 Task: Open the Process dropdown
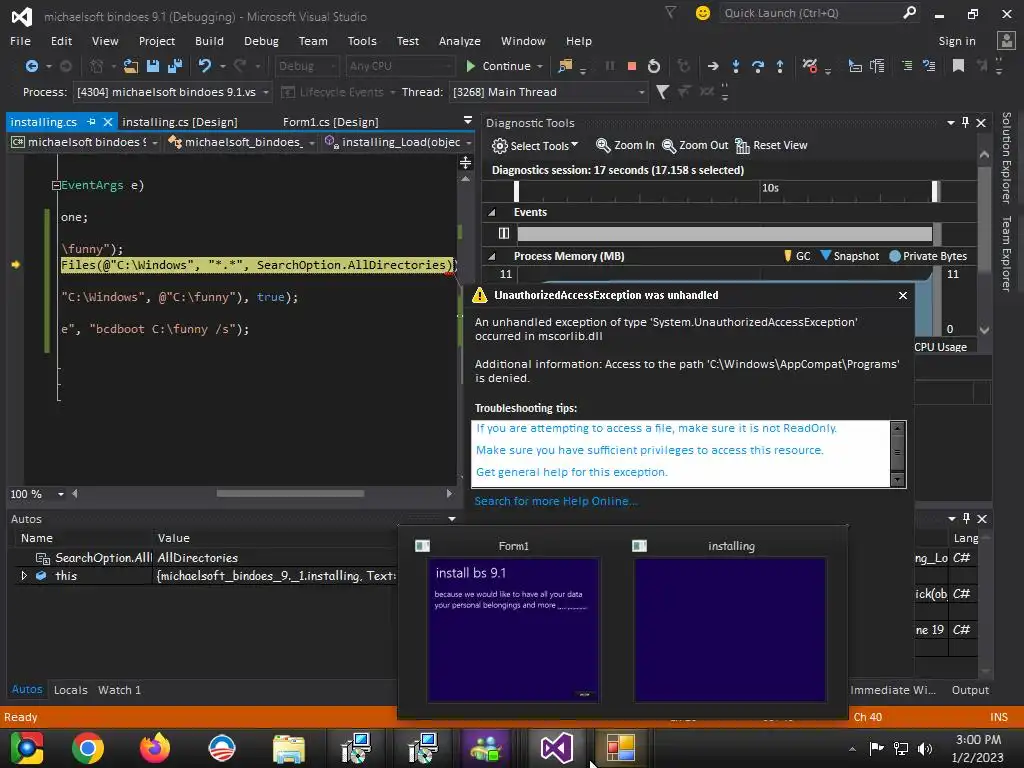coord(266,92)
